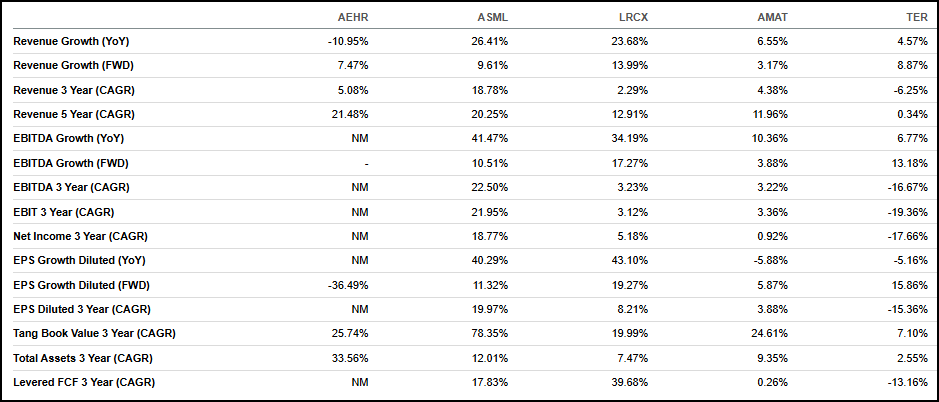
Task: Select the EBIT 3 Year (CAGR) label
Action: 63,211
